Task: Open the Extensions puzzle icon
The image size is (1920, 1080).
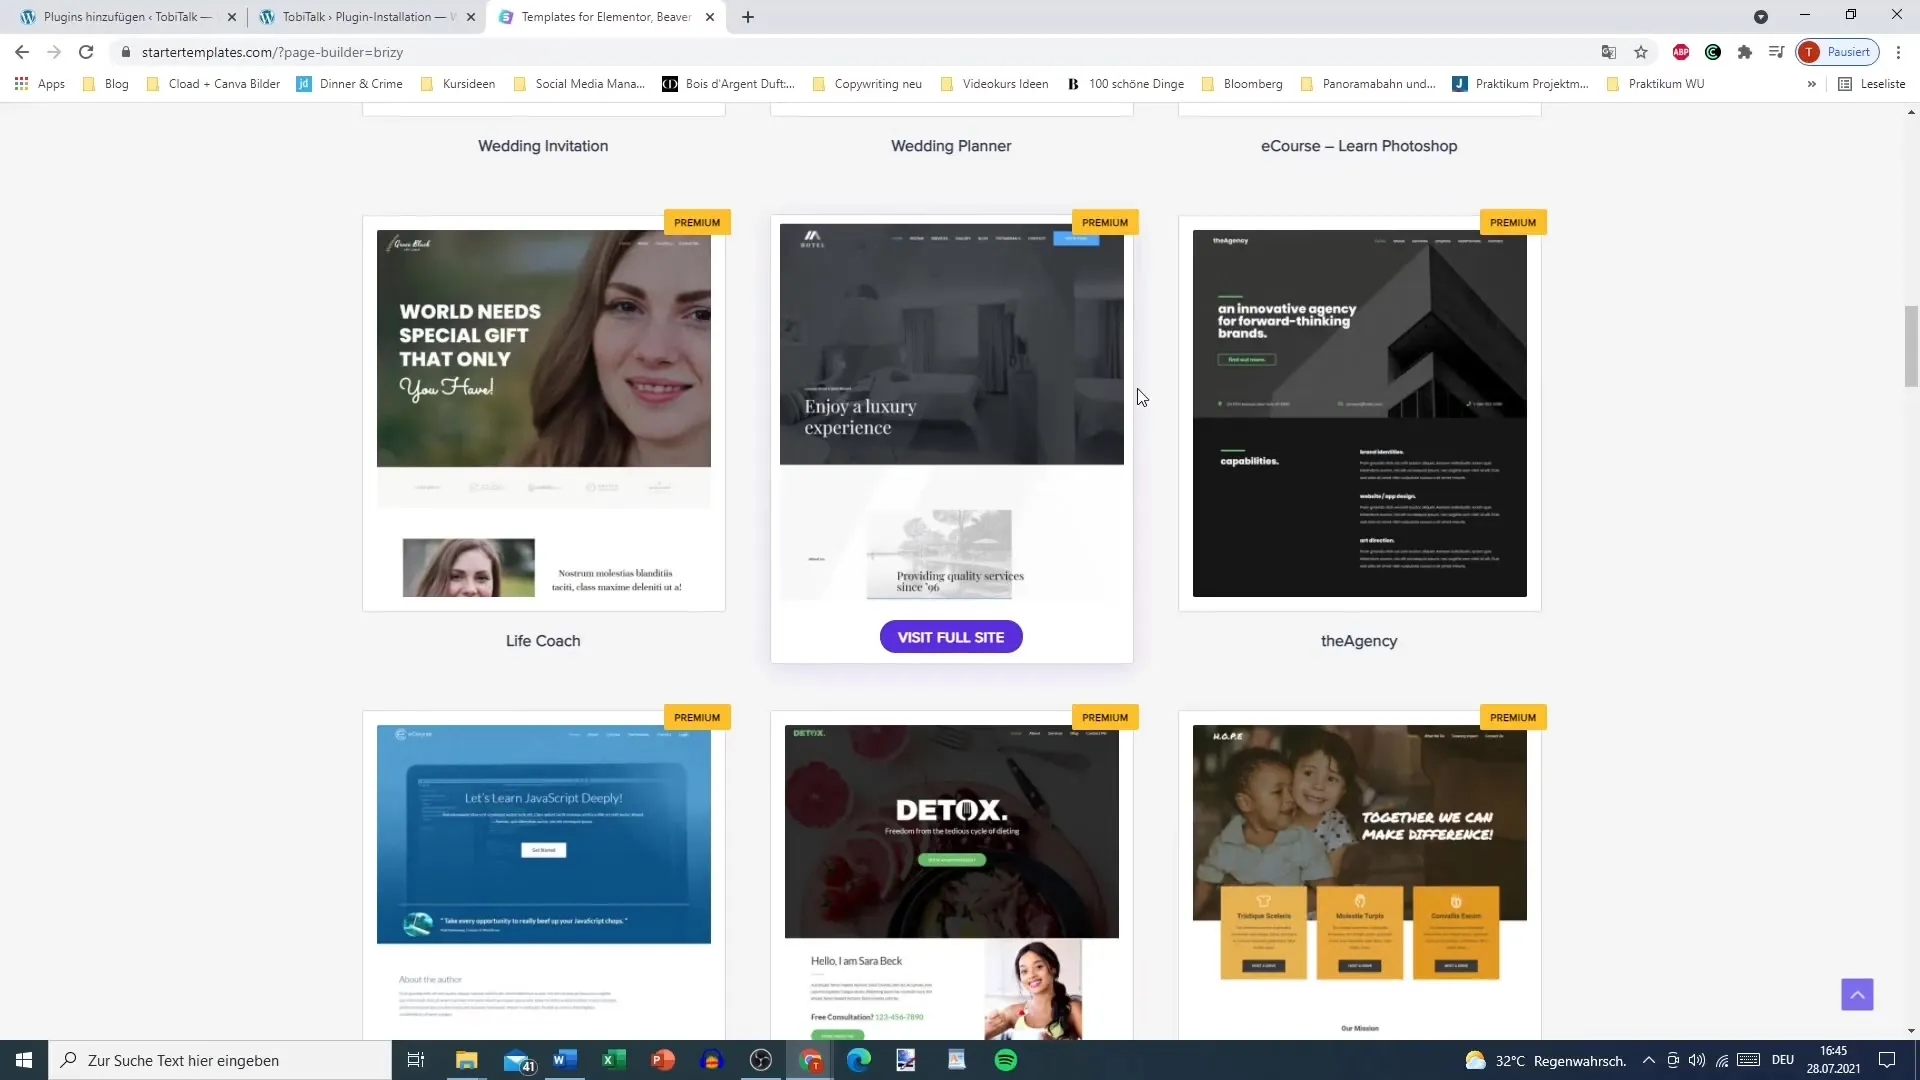Action: pos(1745,52)
